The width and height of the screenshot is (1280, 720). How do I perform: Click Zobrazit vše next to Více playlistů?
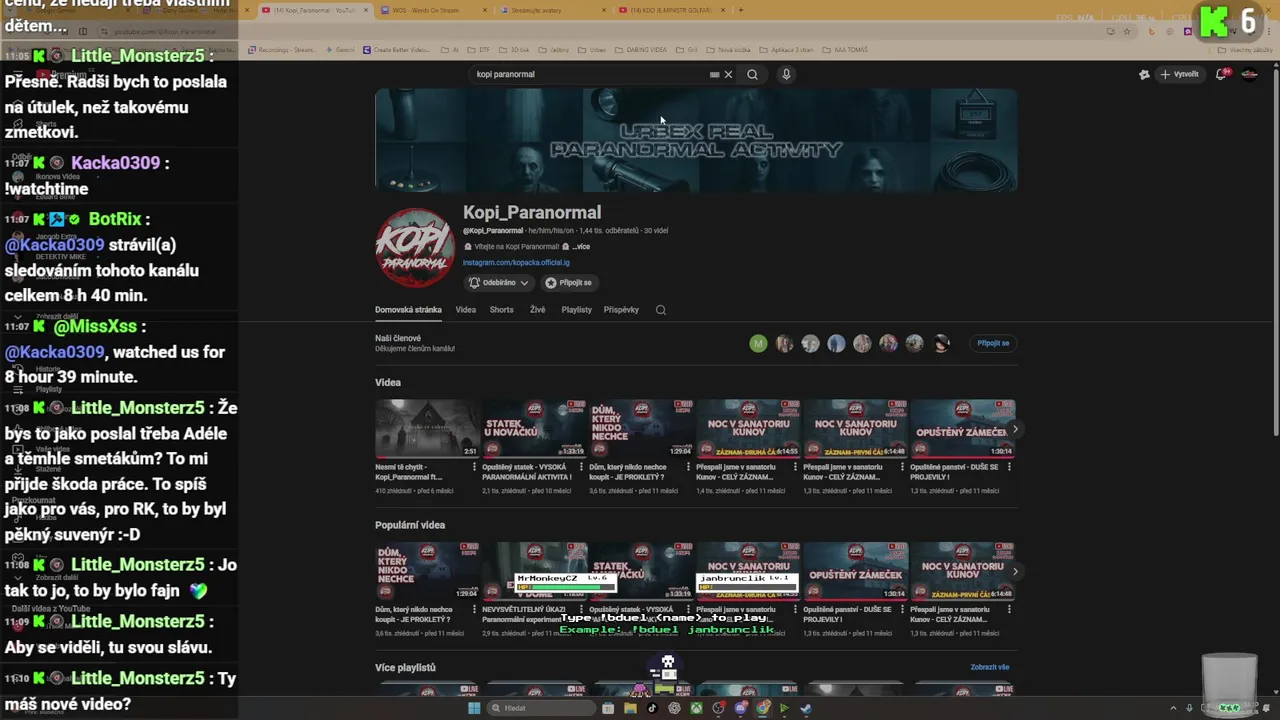pyautogui.click(x=990, y=667)
